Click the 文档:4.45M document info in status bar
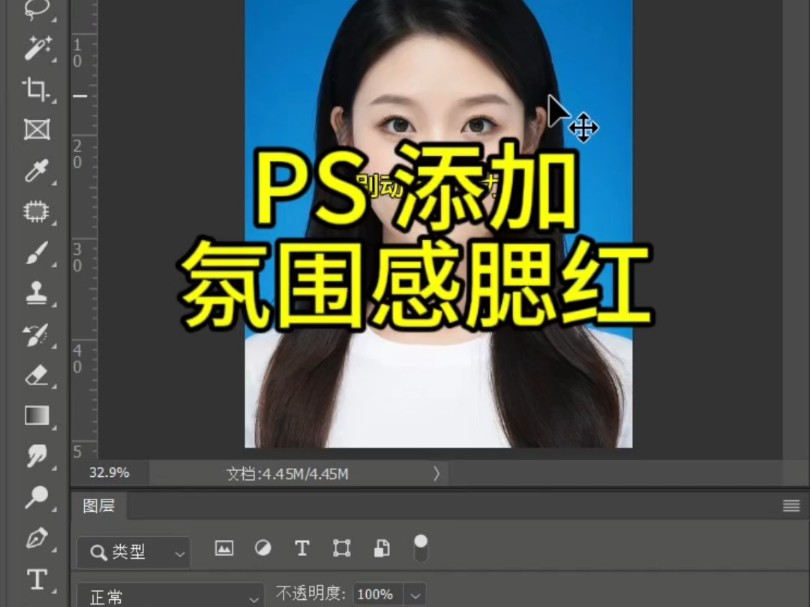 (290, 475)
